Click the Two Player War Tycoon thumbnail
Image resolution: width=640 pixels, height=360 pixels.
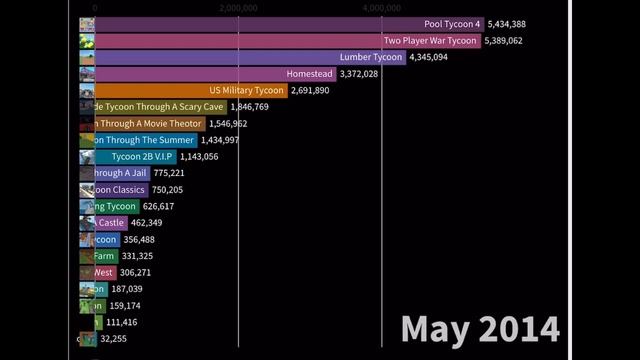tap(87, 41)
